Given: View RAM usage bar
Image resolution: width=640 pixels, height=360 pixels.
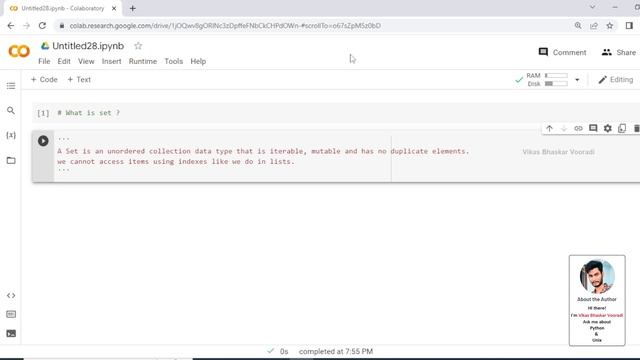Looking at the screenshot, I should coord(556,76).
